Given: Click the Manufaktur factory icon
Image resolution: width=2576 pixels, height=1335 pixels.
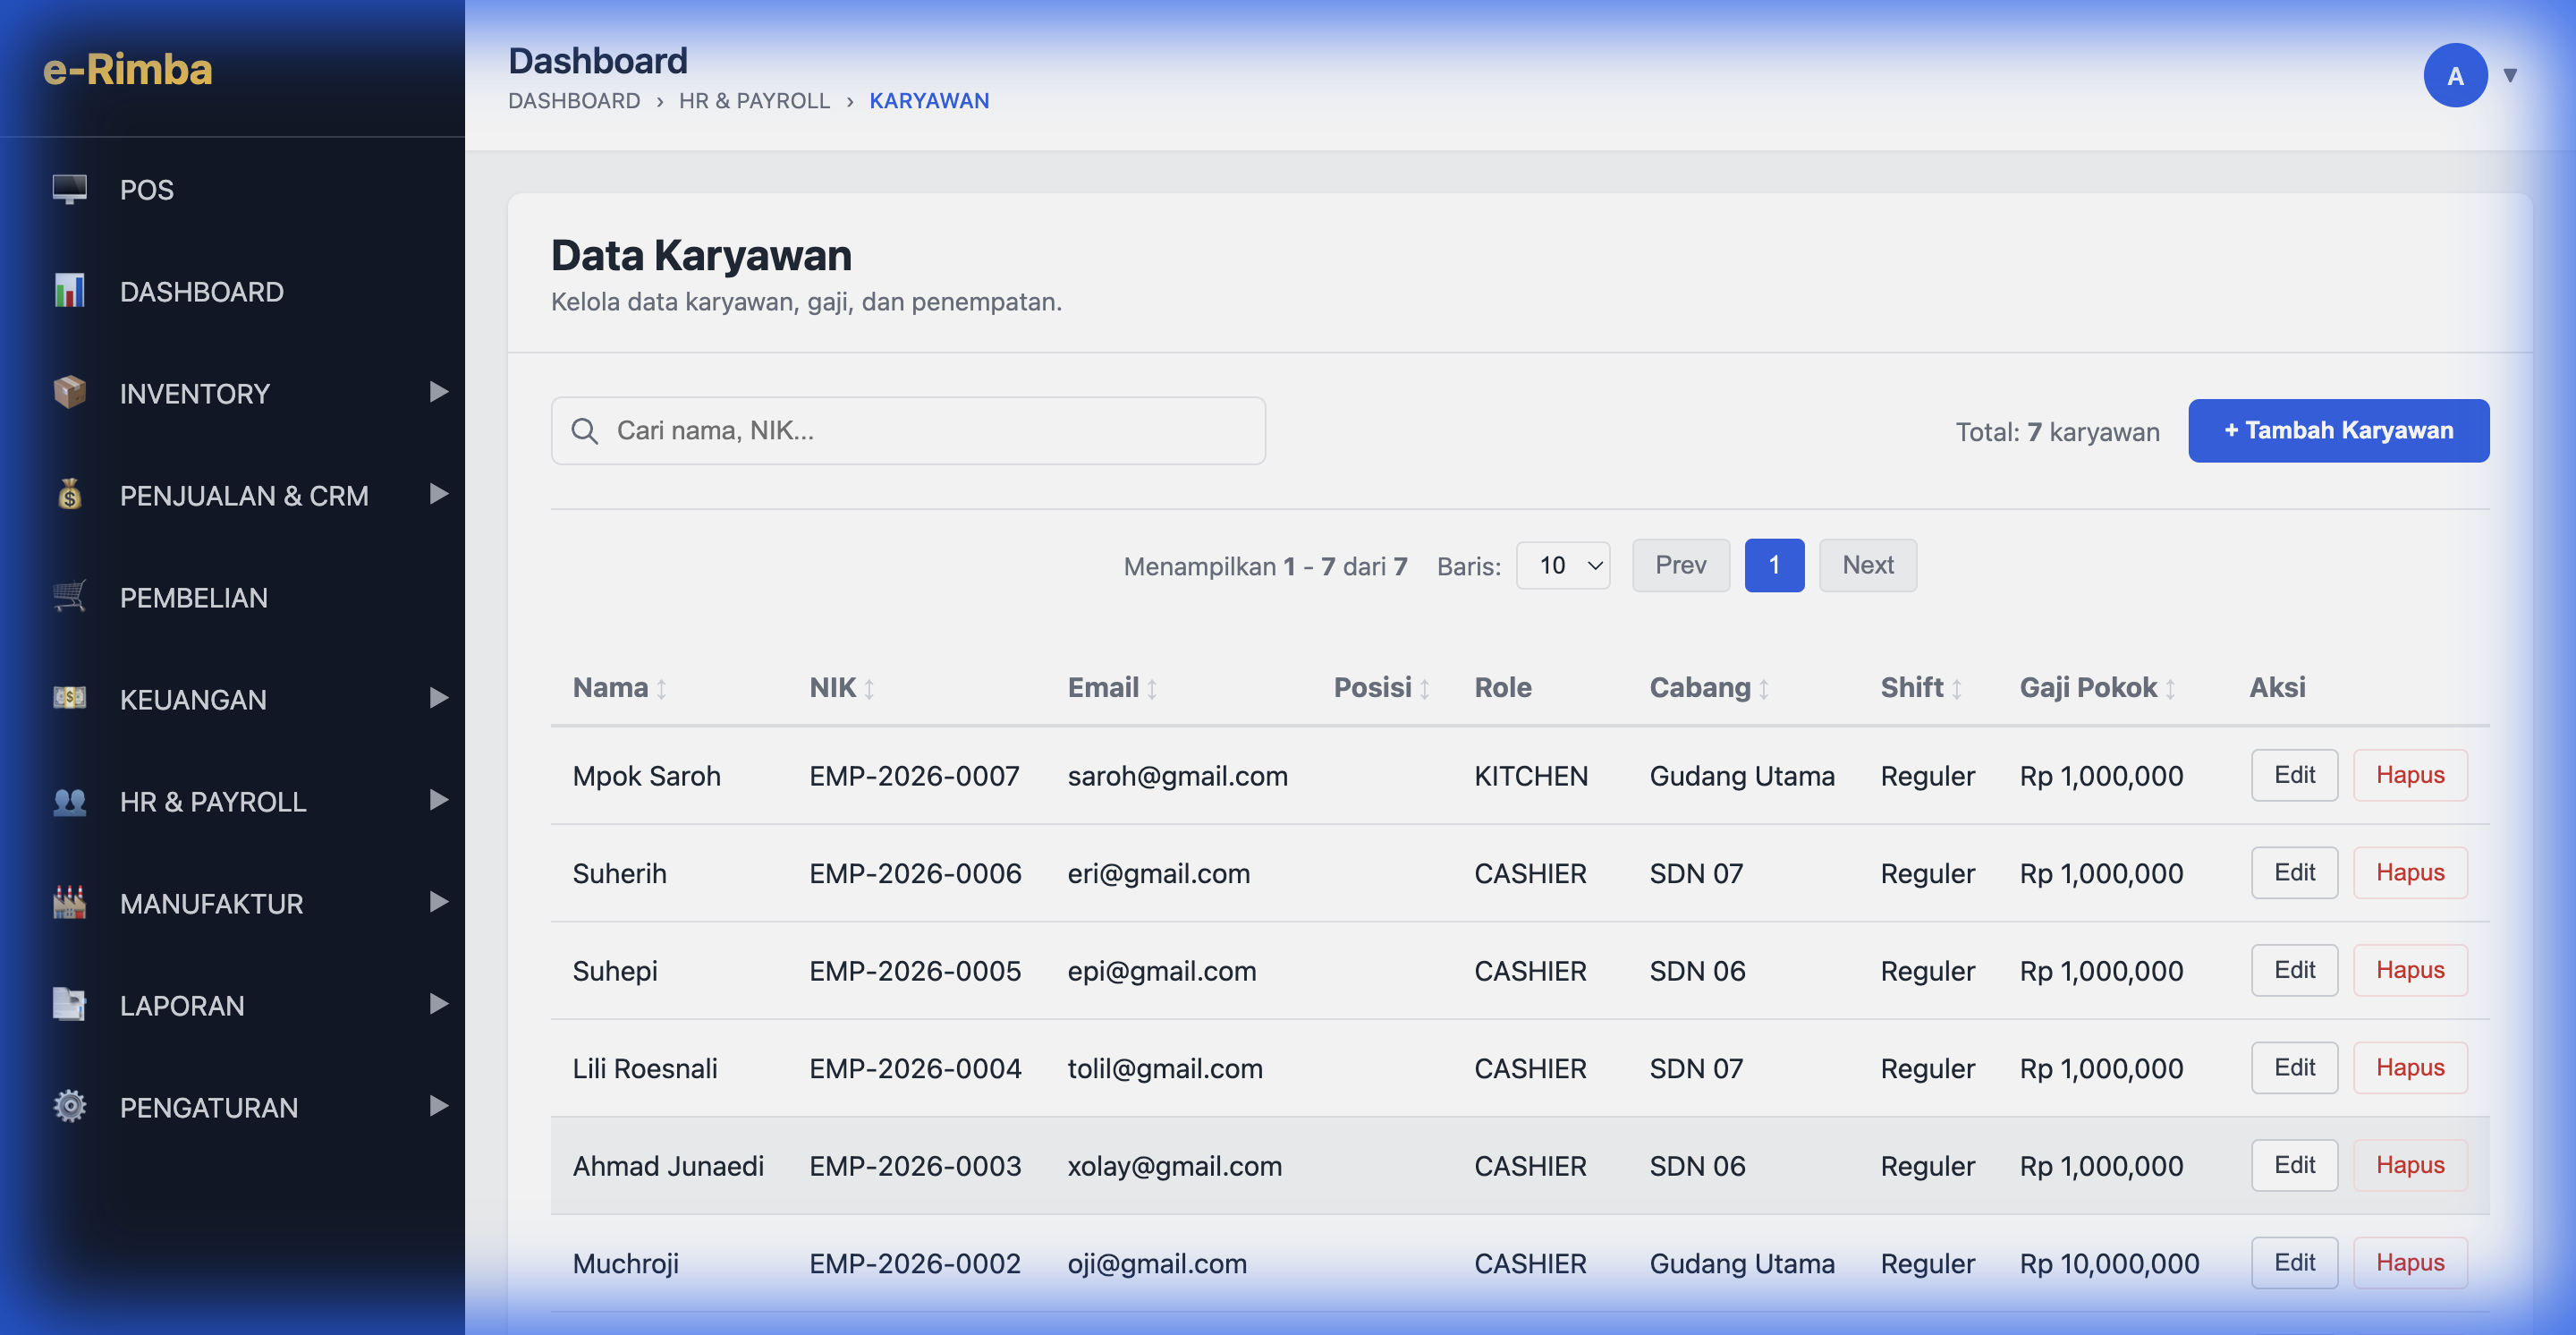Looking at the screenshot, I should click(x=69, y=903).
